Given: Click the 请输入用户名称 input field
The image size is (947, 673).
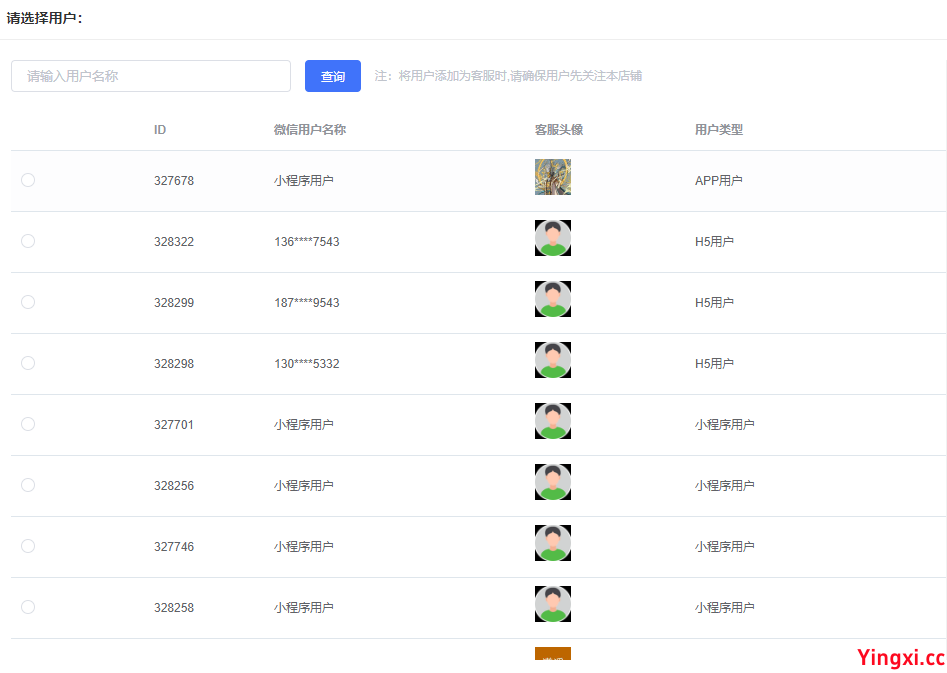Looking at the screenshot, I should [x=150, y=75].
